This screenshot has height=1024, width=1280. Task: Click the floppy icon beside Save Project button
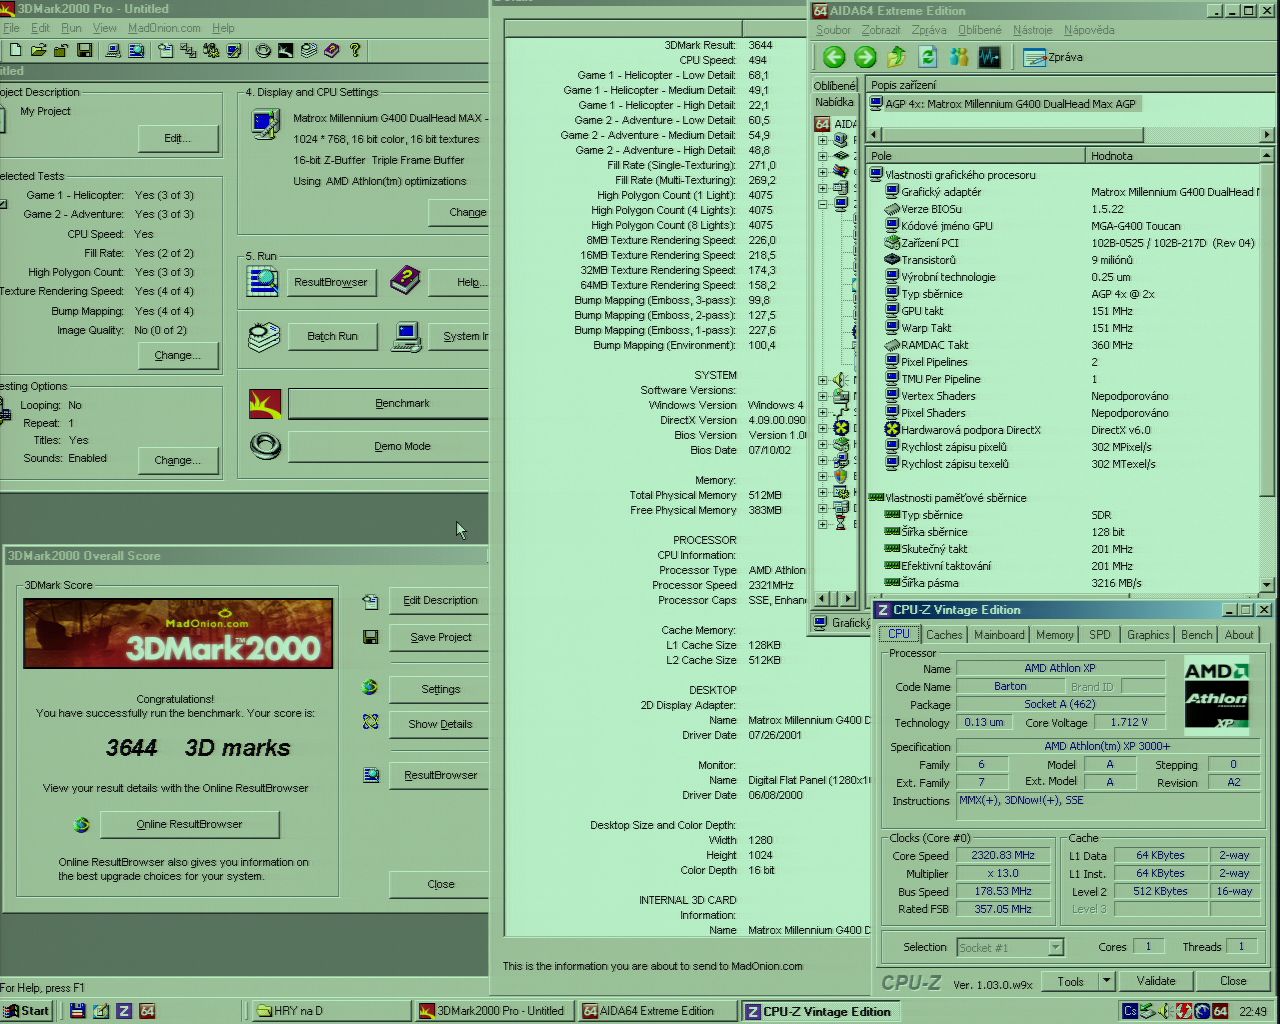coord(370,637)
